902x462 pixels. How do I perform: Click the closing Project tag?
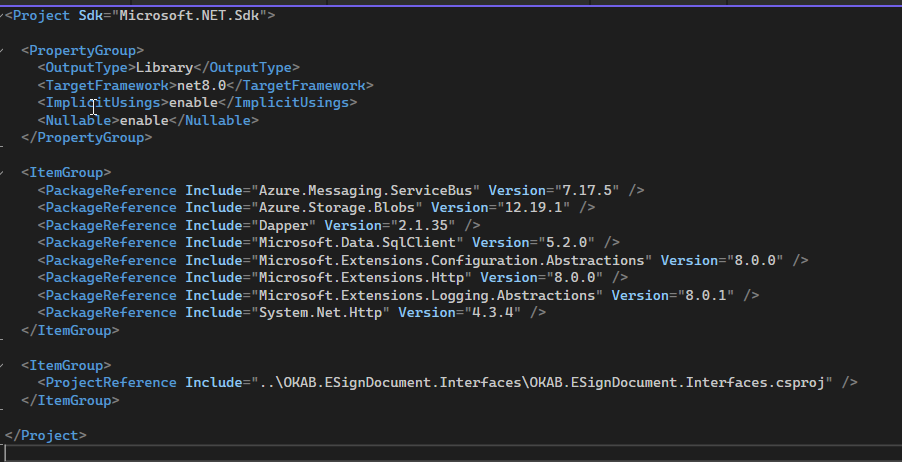click(x=45, y=436)
